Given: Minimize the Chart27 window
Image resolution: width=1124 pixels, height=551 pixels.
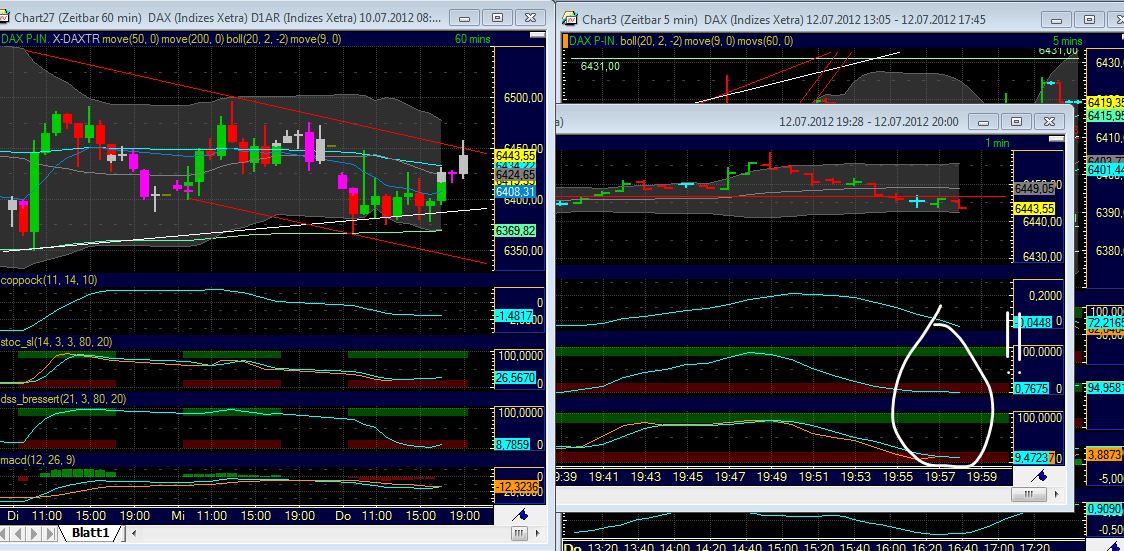Looking at the screenshot, I should (465, 19).
